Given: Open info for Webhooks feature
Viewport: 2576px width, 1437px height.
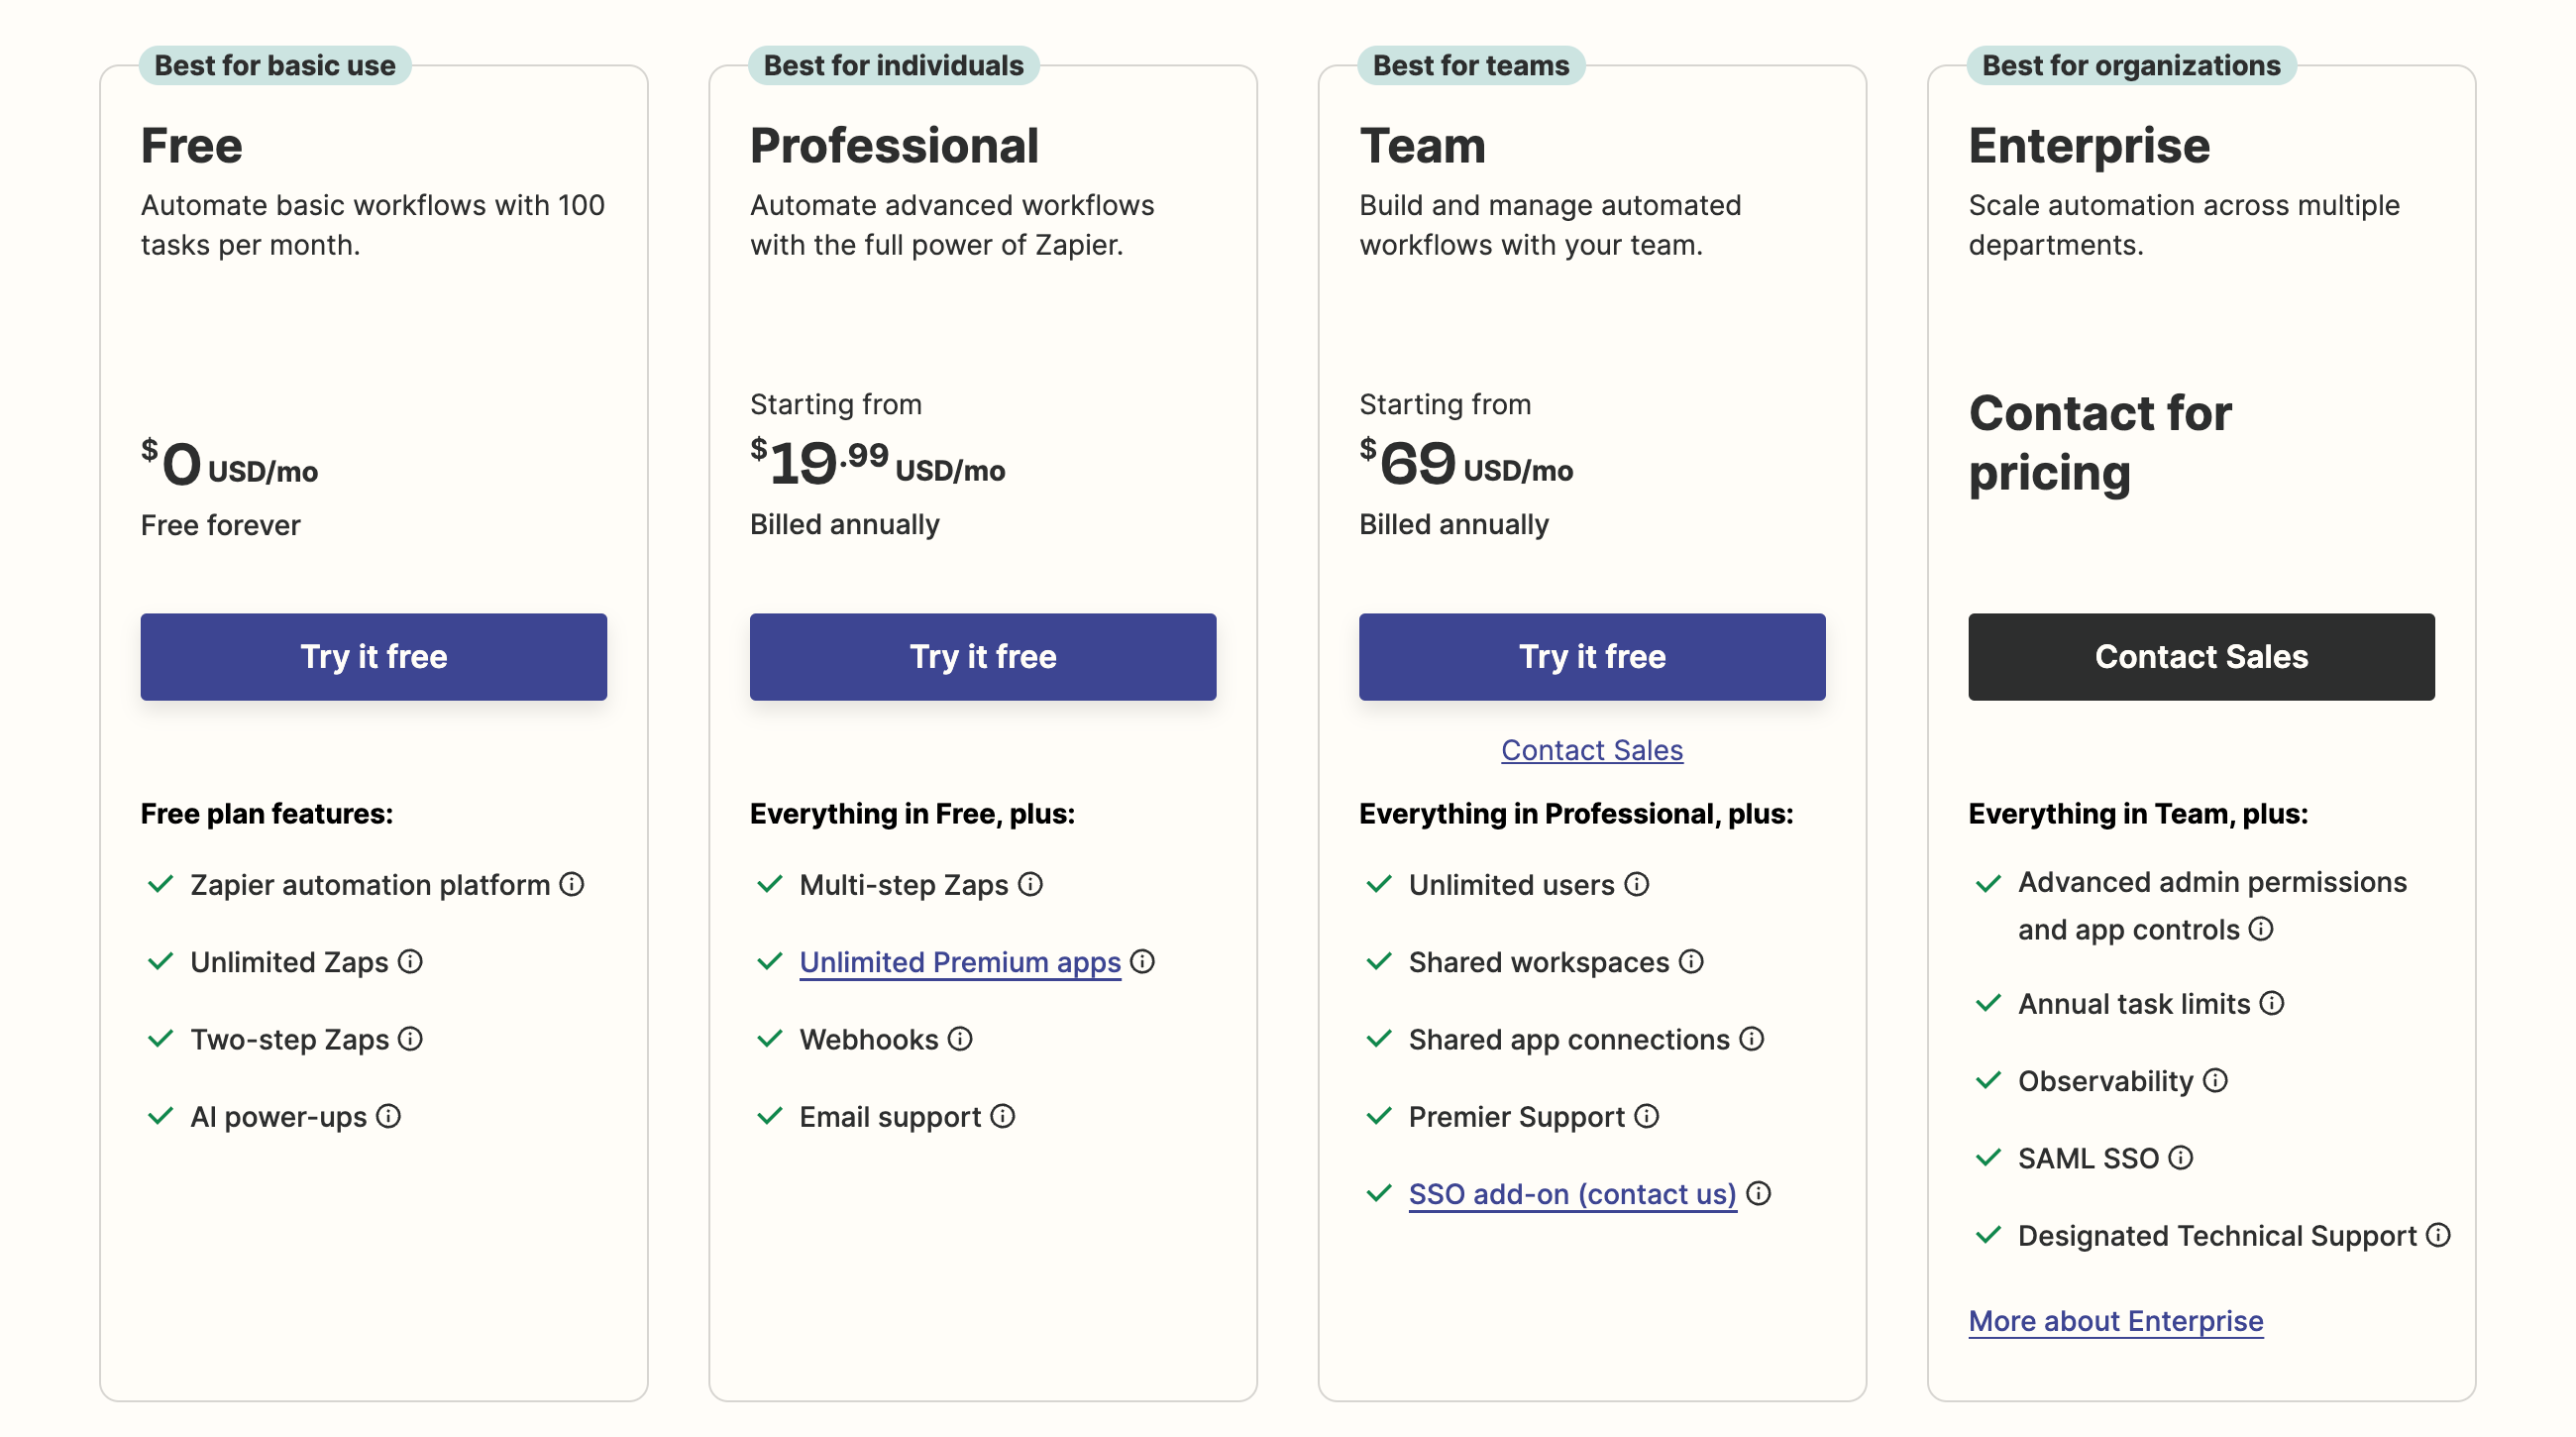Looking at the screenshot, I should point(960,1039).
